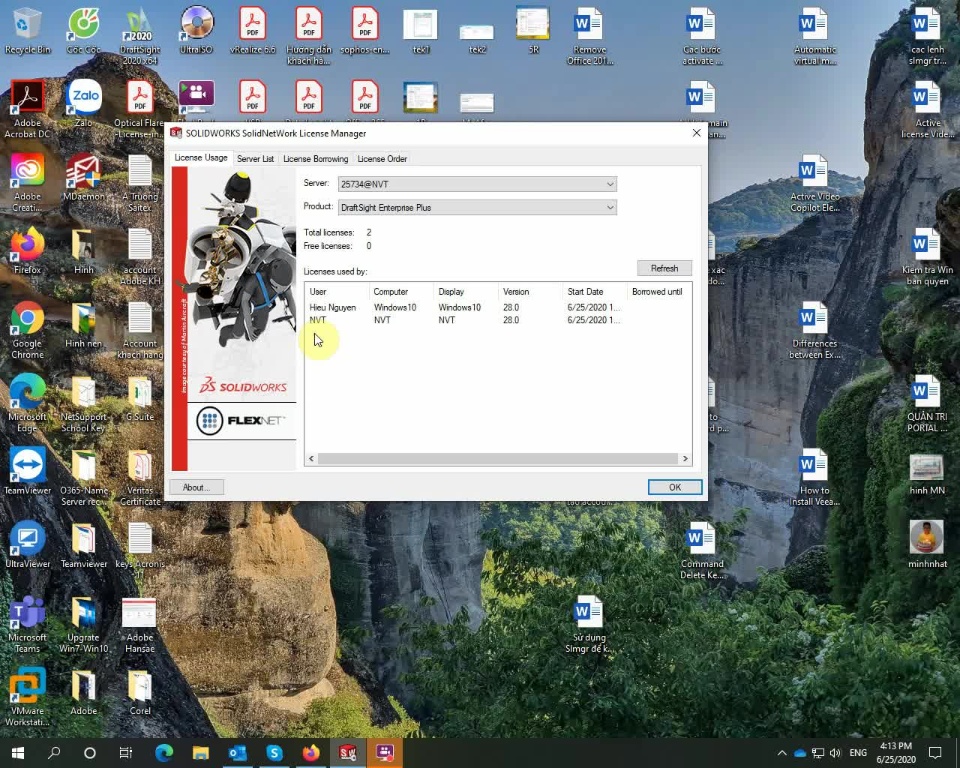The image size is (960, 768).
Task: Click the Display column header
Action: [465, 292]
